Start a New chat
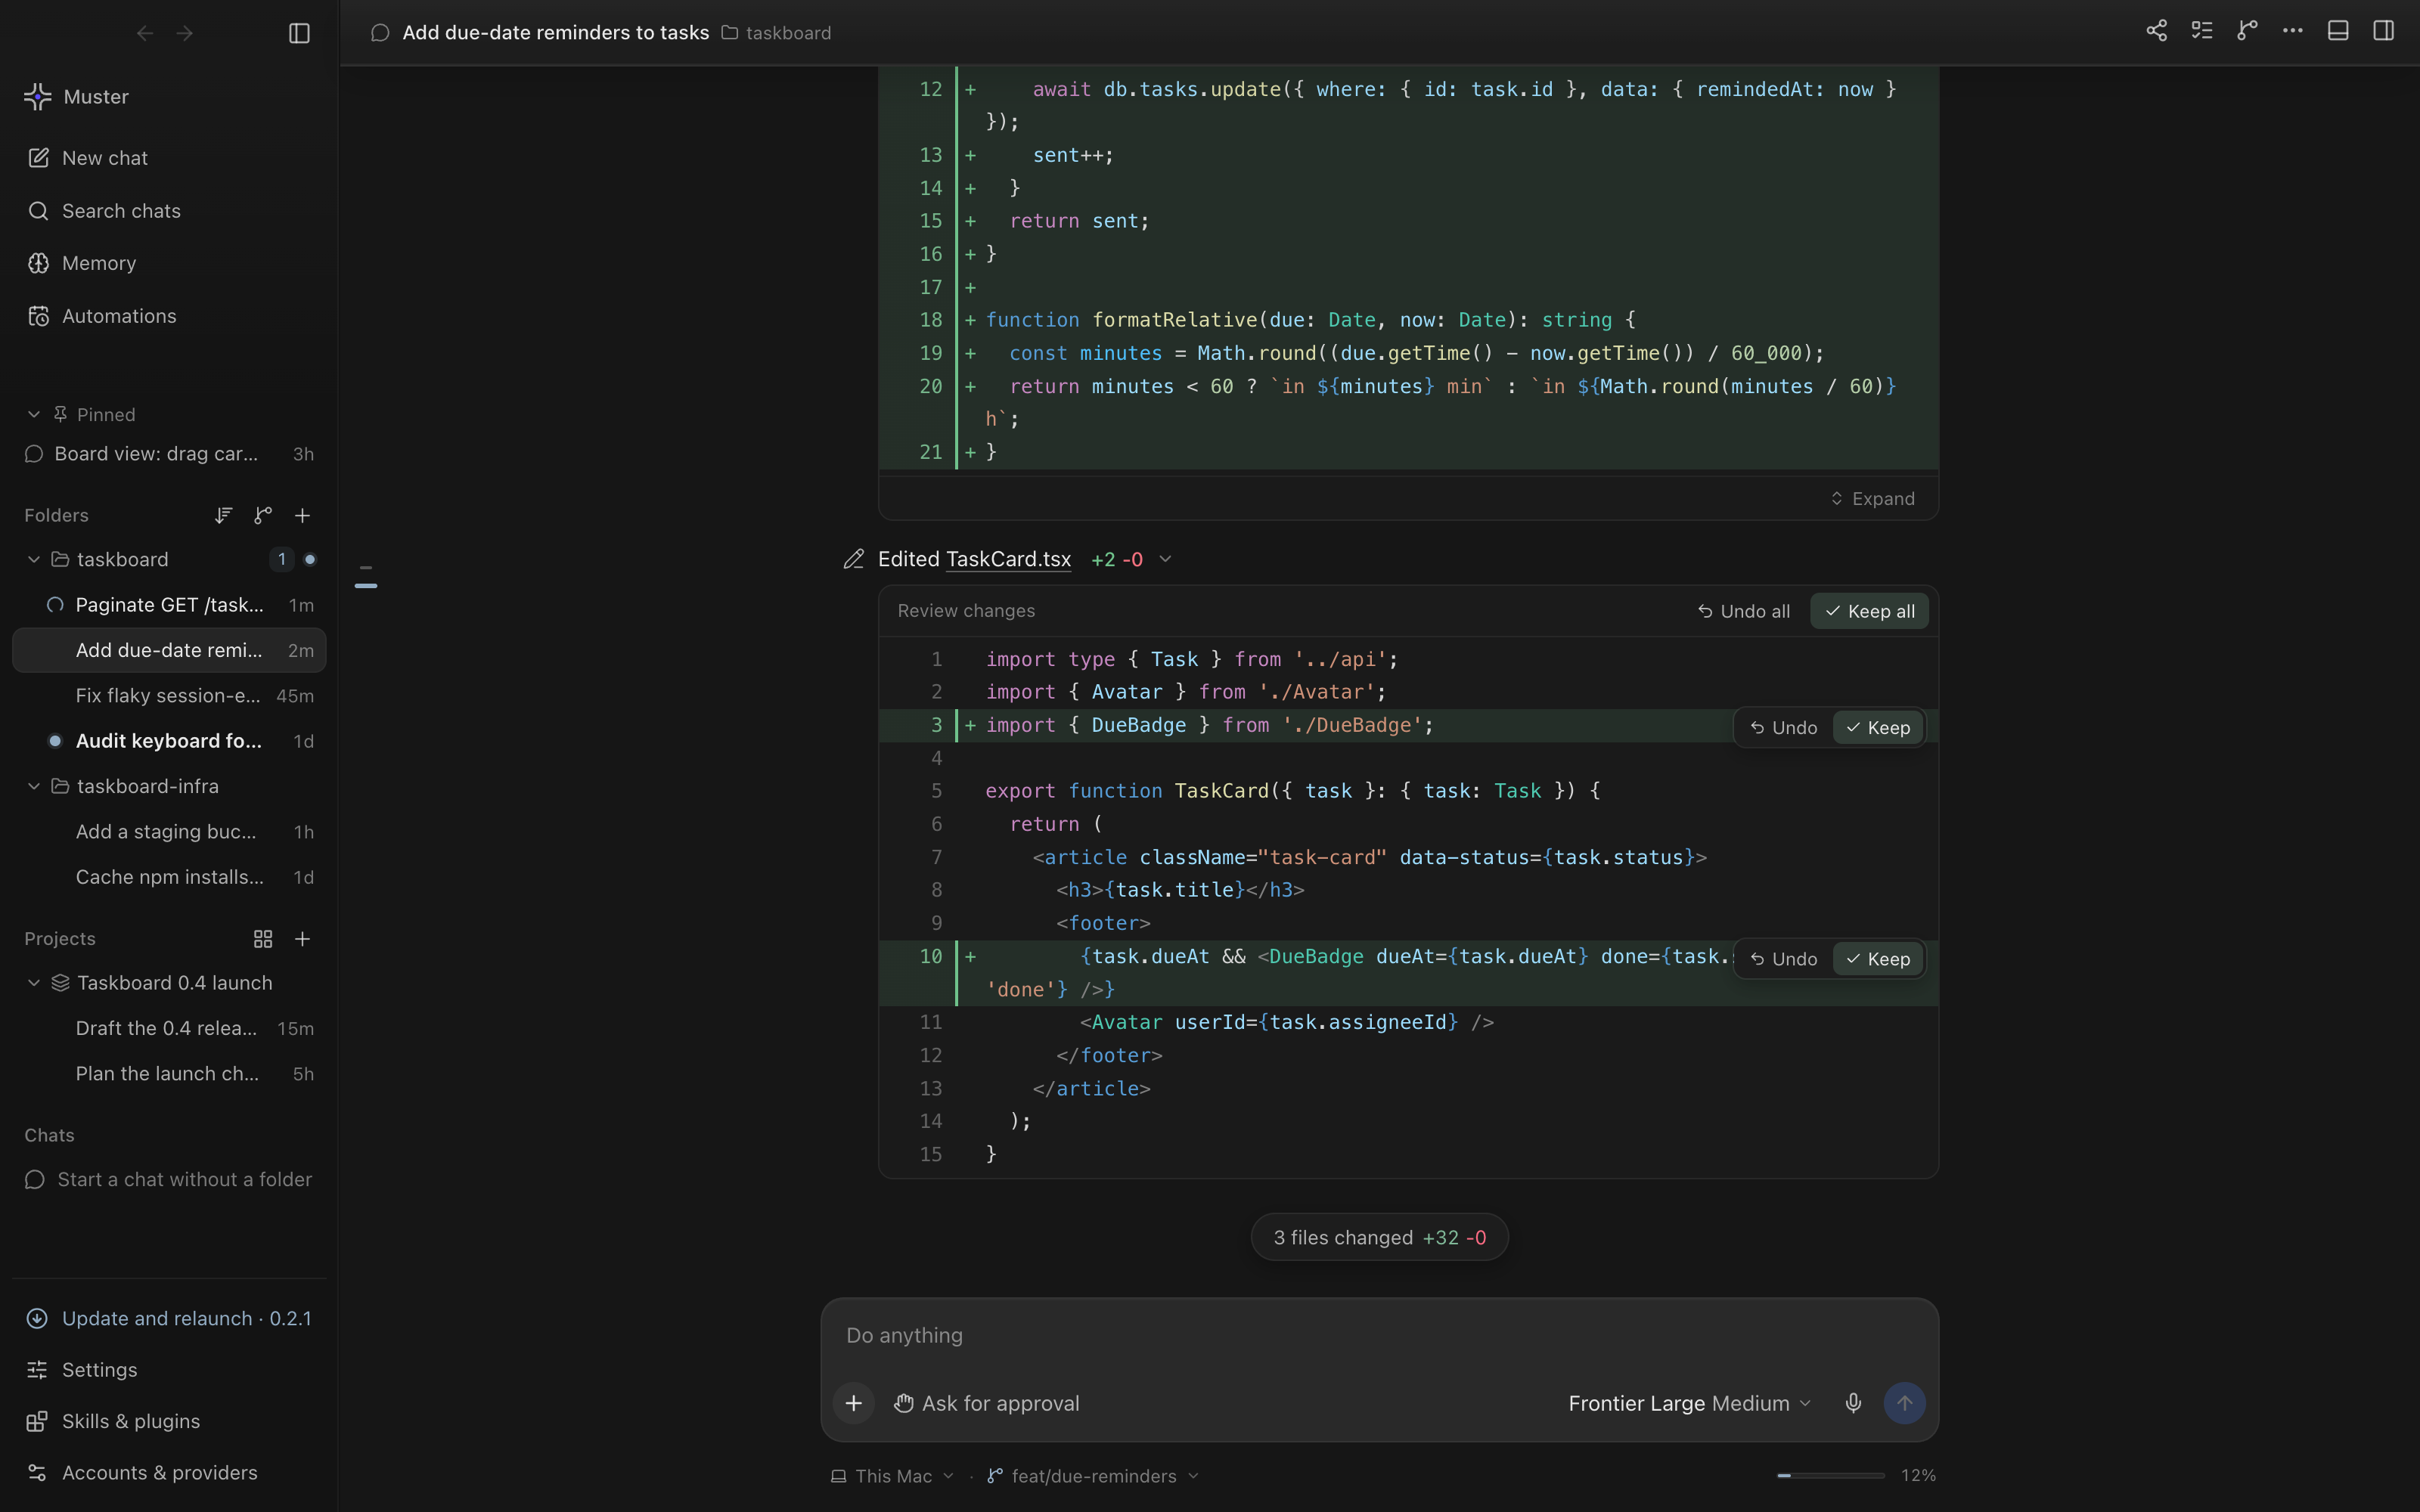Screen dimensions: 2420x1512 coord(169,158)
